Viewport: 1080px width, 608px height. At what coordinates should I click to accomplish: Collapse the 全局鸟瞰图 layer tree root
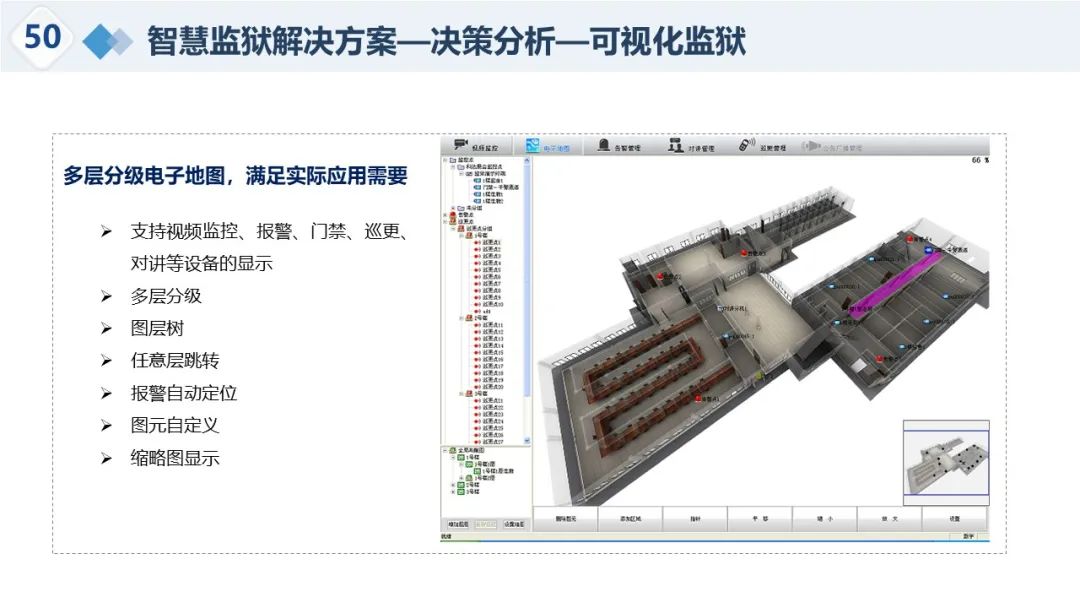pos(444,450)
